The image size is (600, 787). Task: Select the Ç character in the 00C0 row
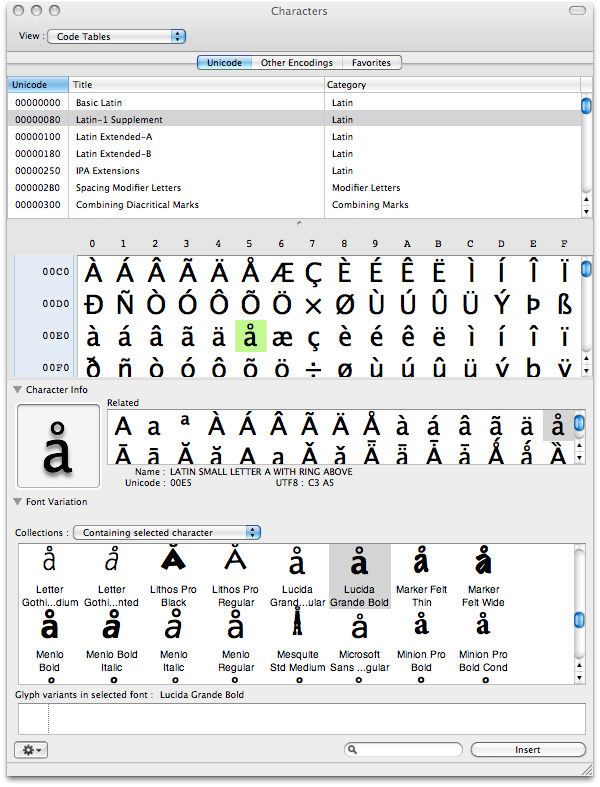[313, 273]
